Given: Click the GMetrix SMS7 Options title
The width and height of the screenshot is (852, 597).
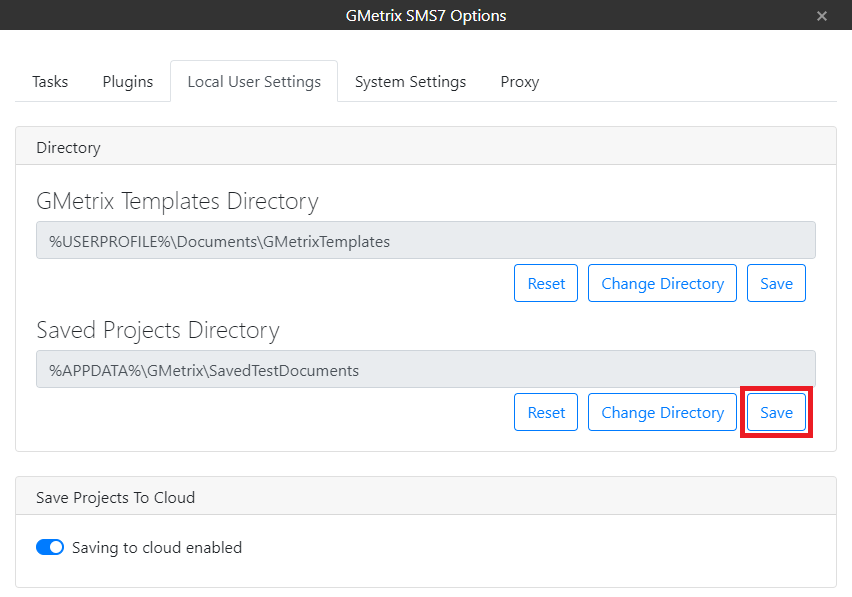Looking at the screenshot, I should 425,16.
